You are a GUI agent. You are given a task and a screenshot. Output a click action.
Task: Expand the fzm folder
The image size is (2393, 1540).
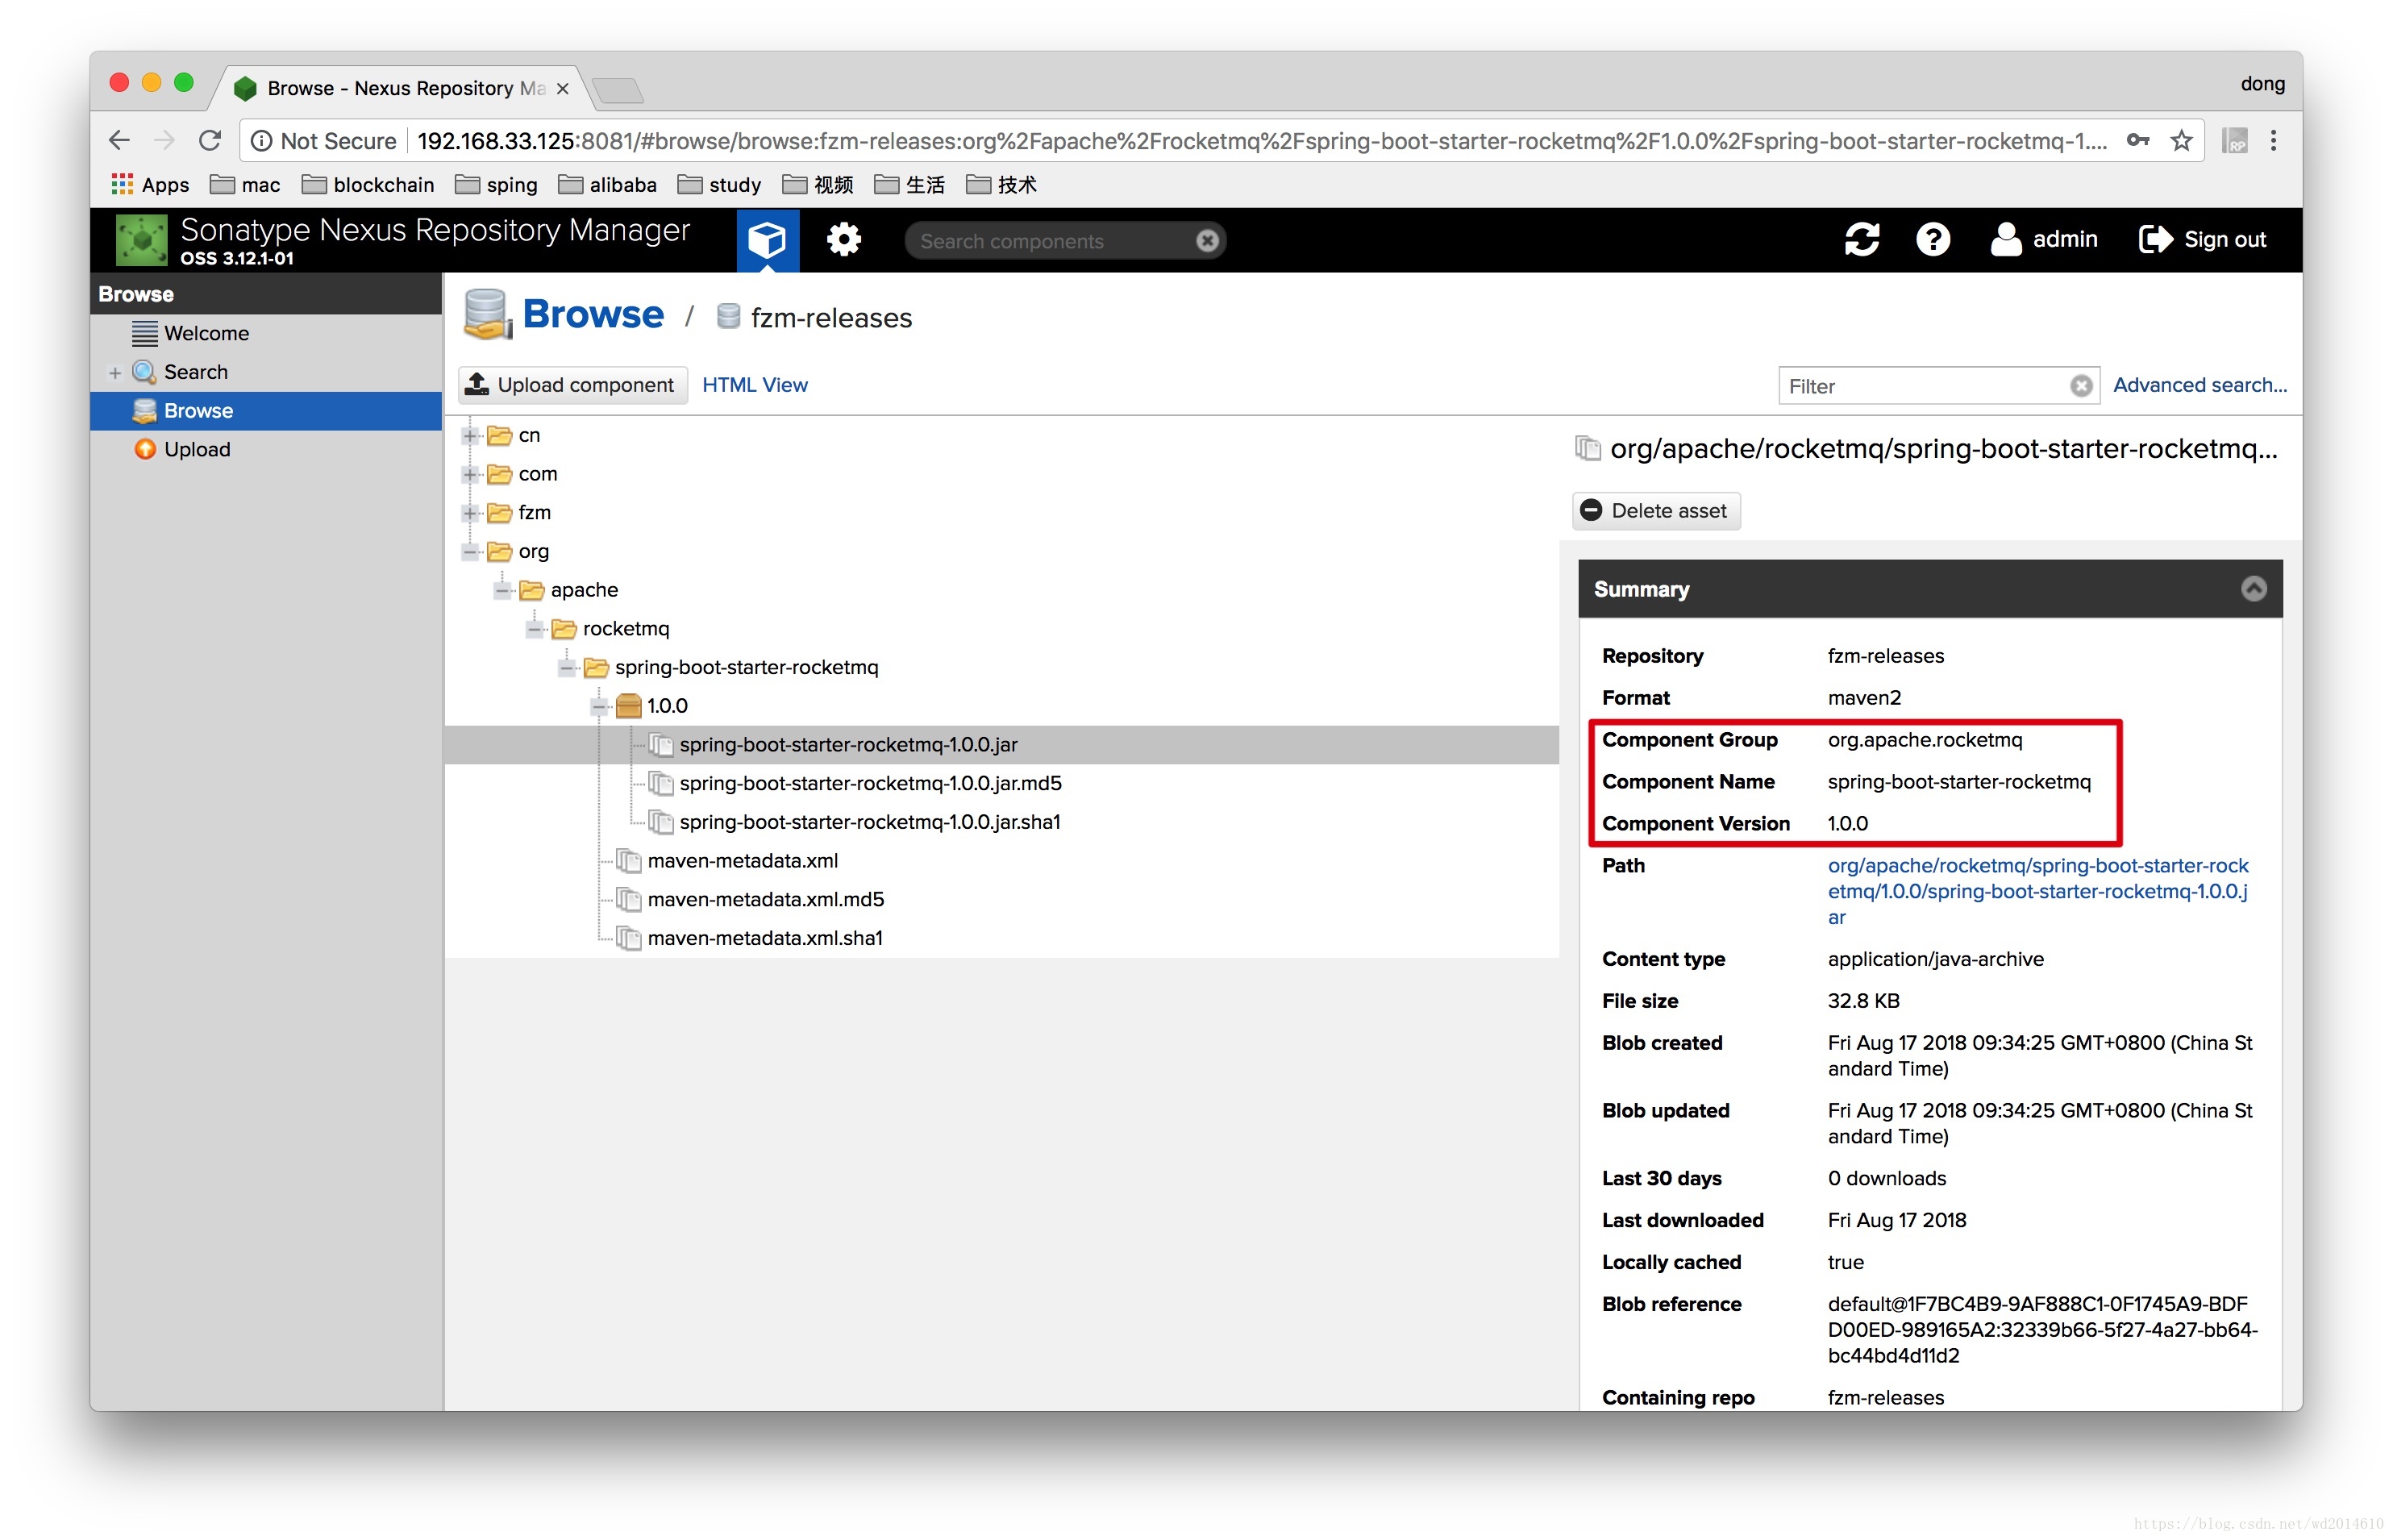[469, 513]
